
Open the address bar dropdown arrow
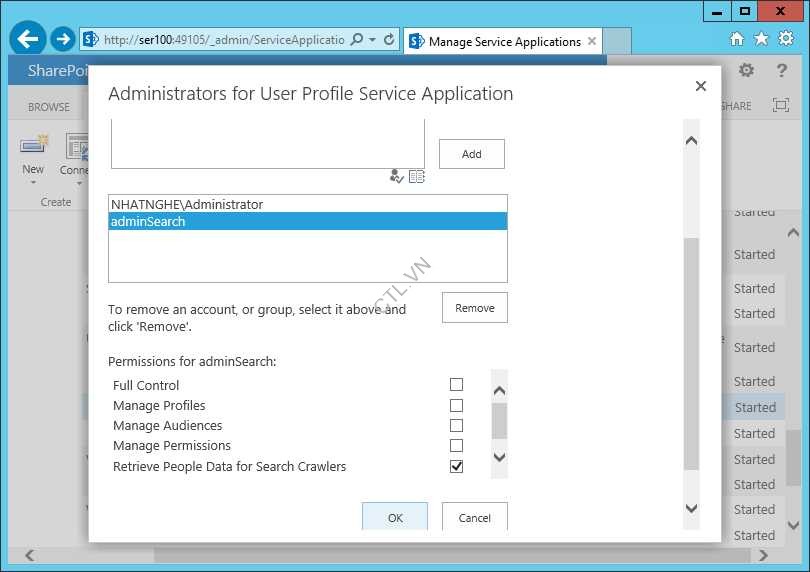372,40
